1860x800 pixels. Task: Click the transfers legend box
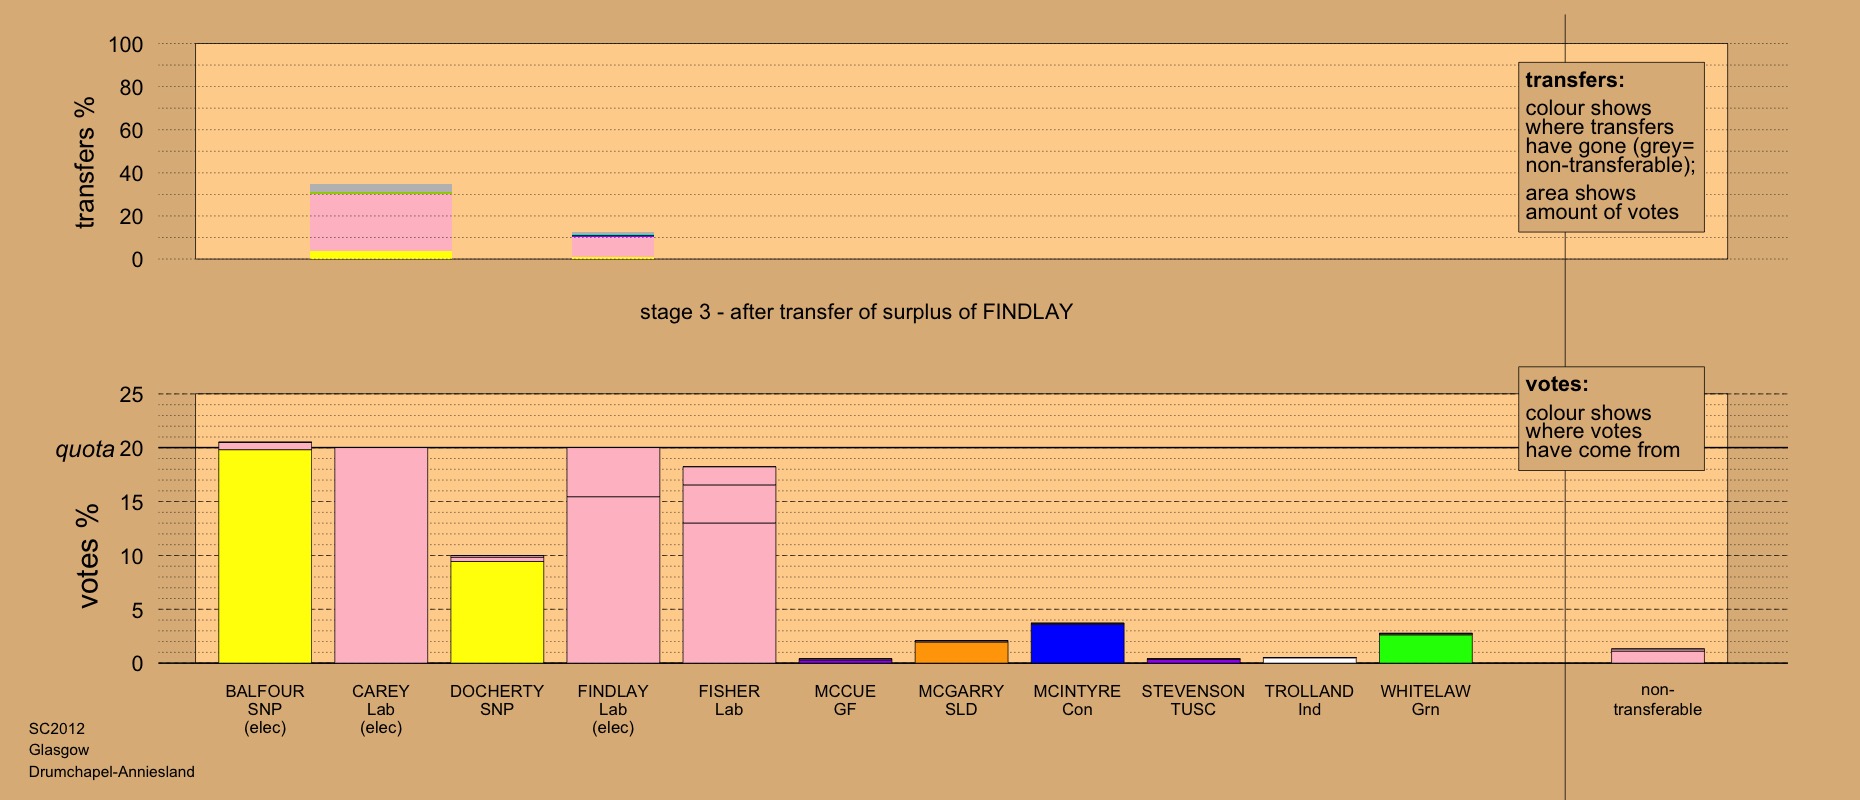click(1610, 147)
